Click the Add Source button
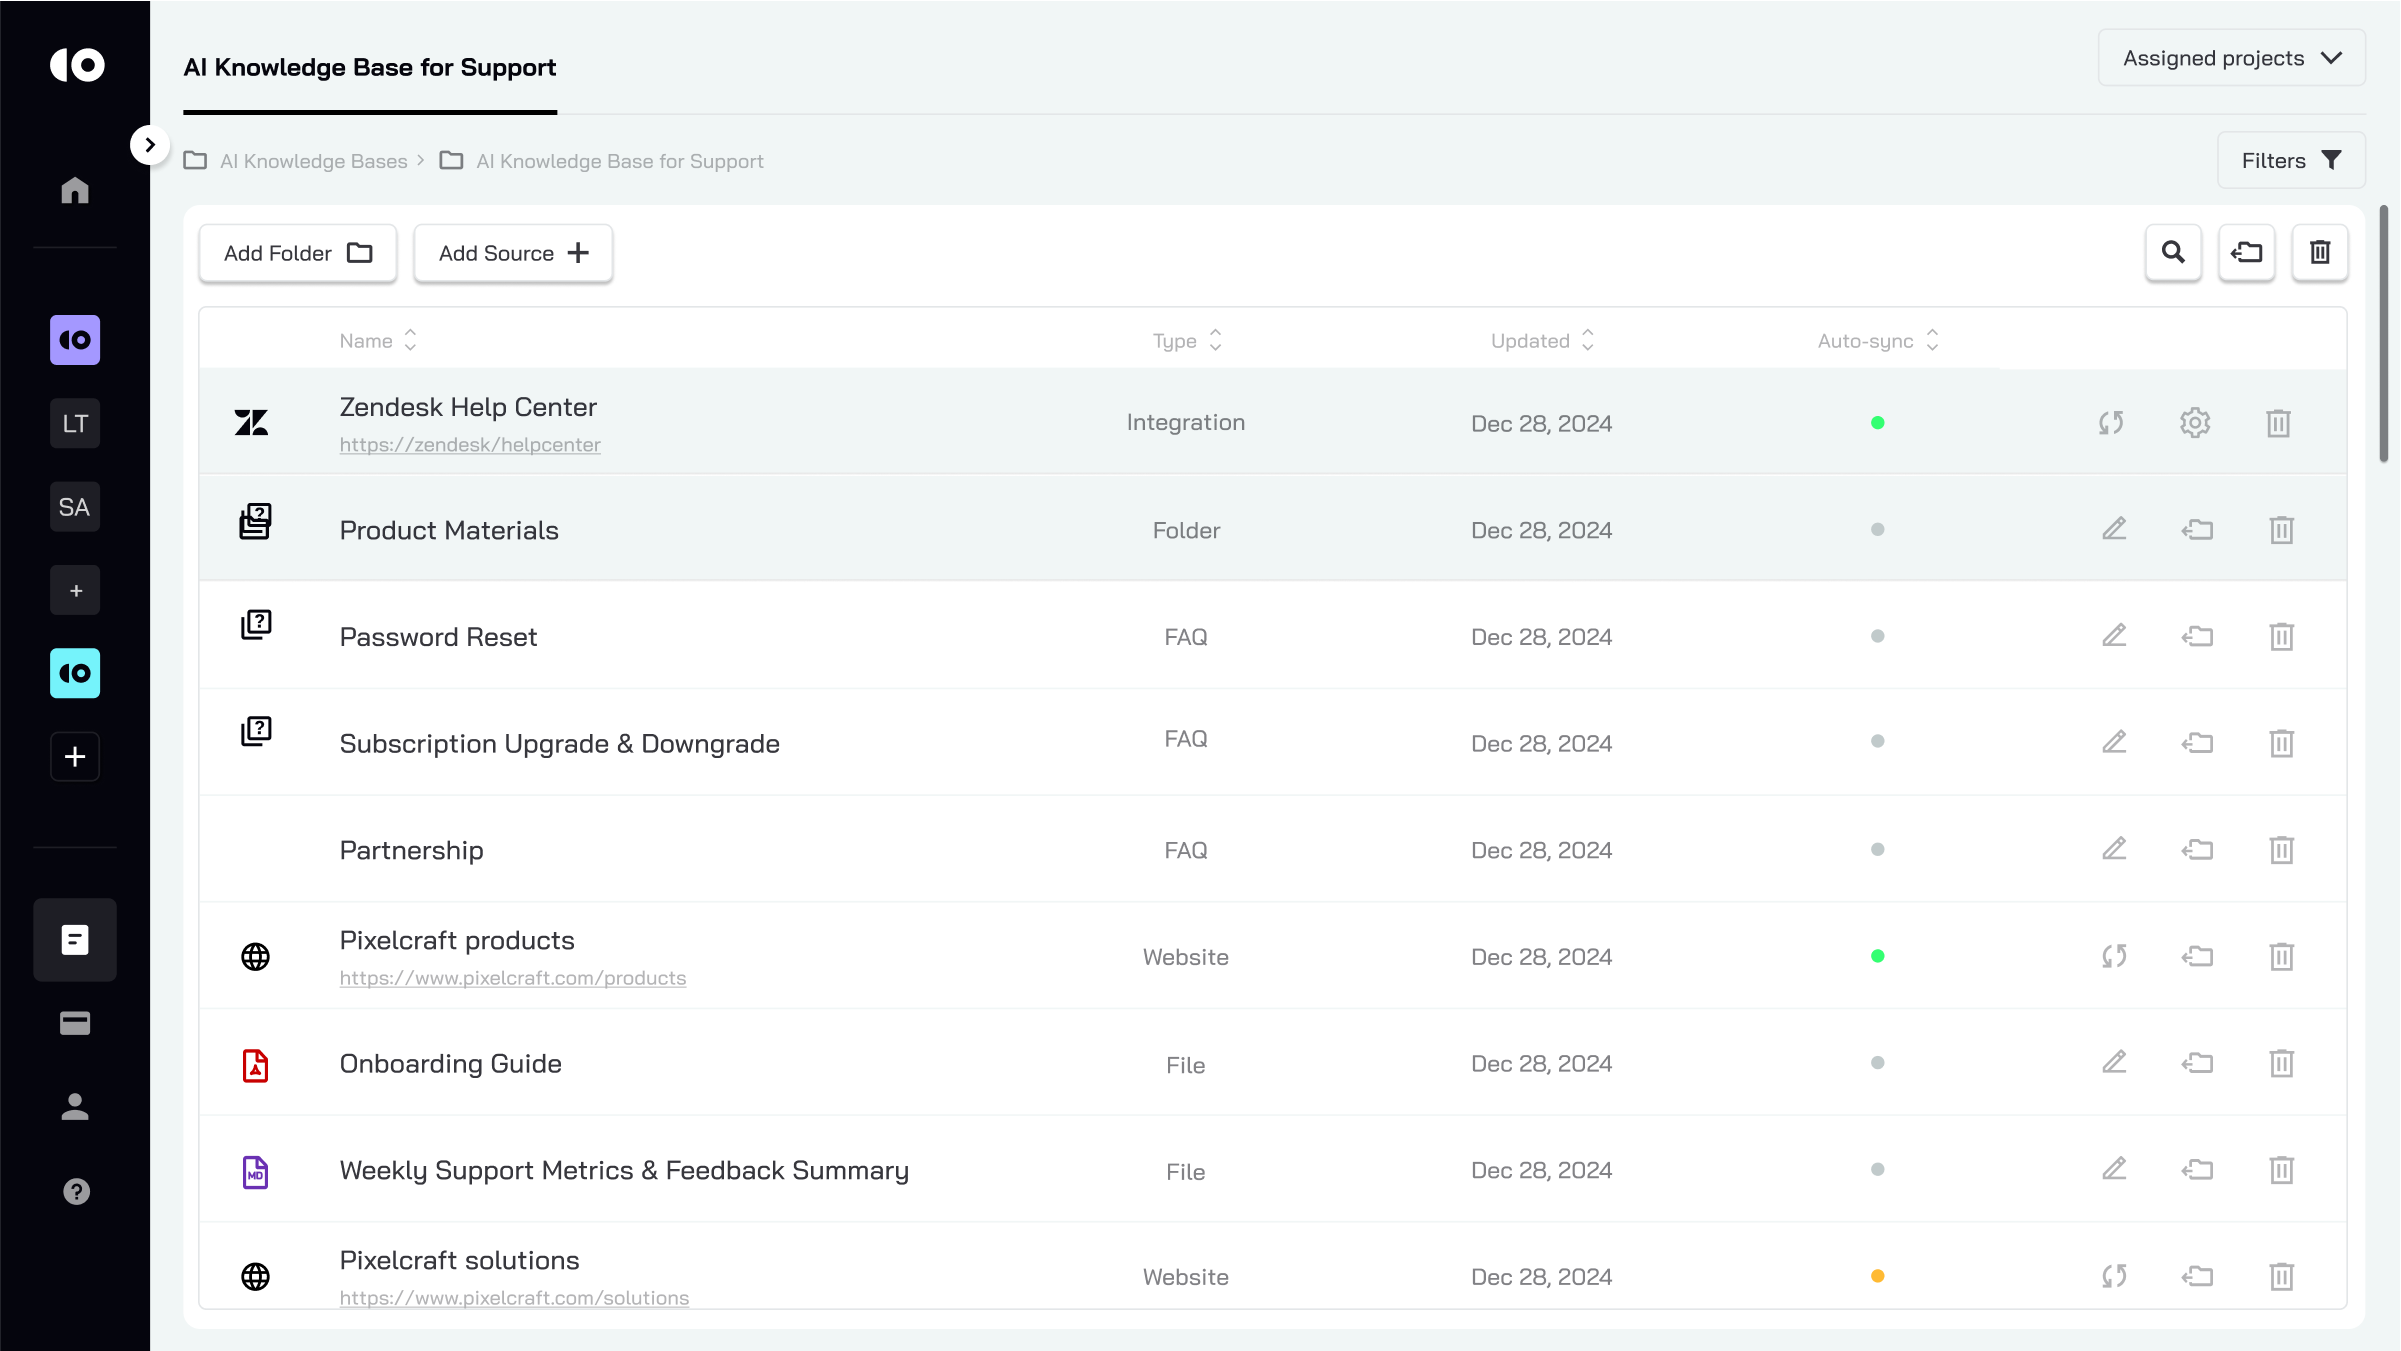This screenshot has height=1351, width=2401. click(x=513, y=253)
